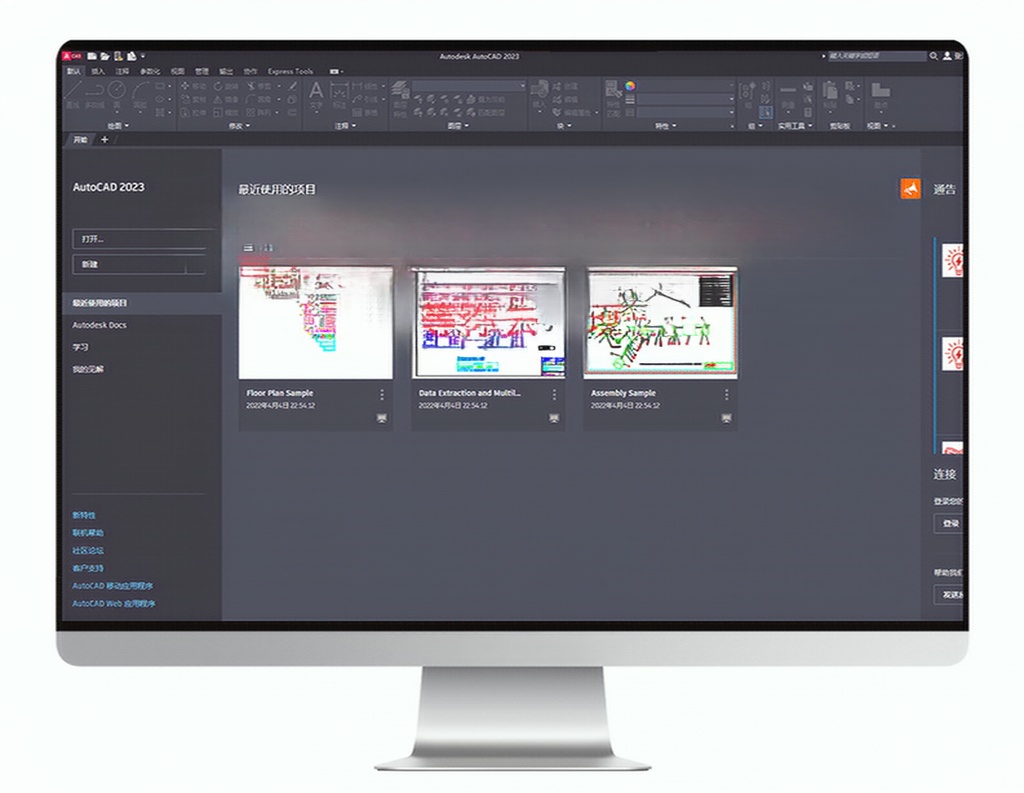This screenshot has height=793, width=1024.
Task: Switch recent projects to grid view
Action: click(x=267, y=248)
